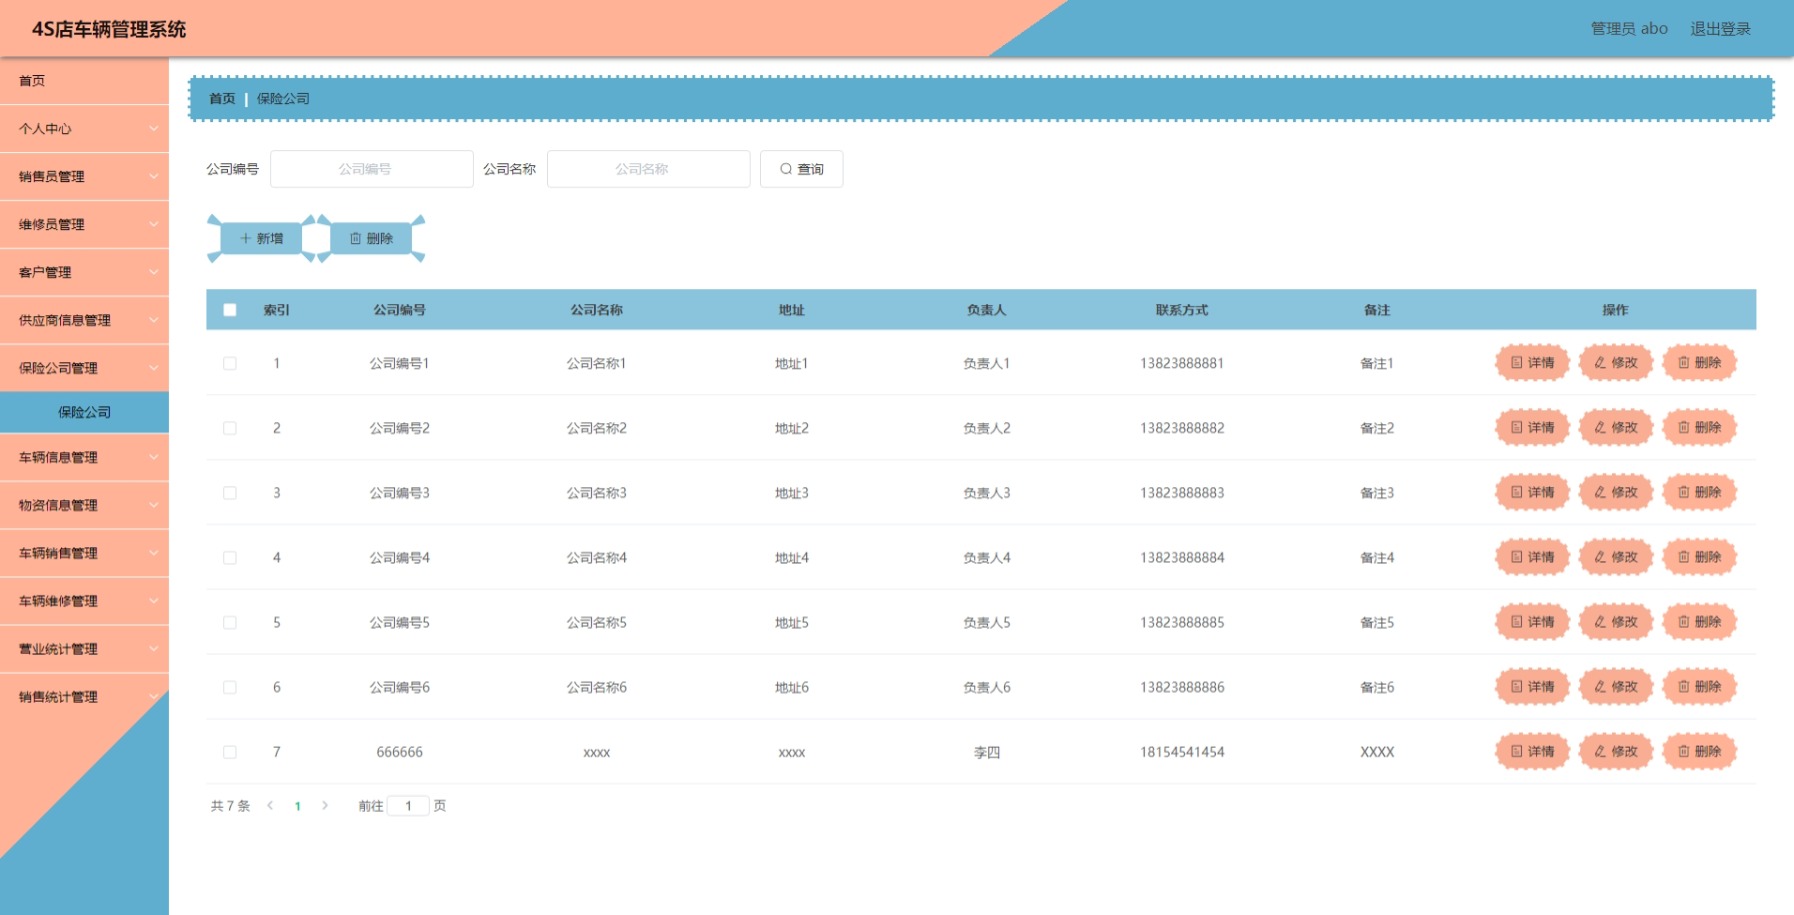Check the box for row 公司编号1
The image size is (1794, 915).
click(230, 363)
